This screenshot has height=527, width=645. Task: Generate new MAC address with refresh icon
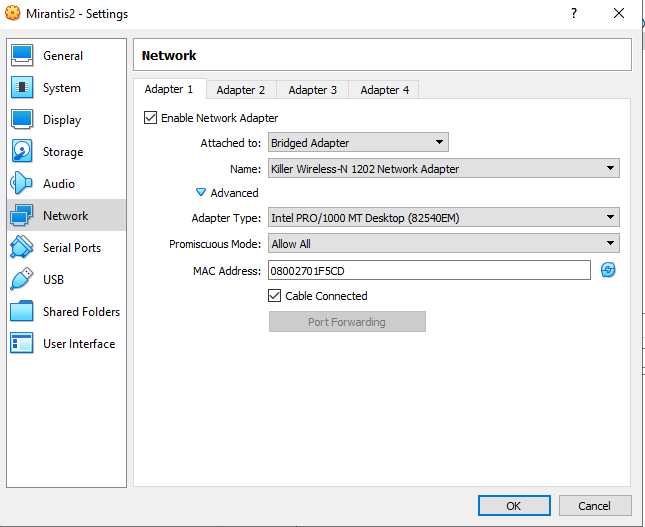(x=608, y=270)
